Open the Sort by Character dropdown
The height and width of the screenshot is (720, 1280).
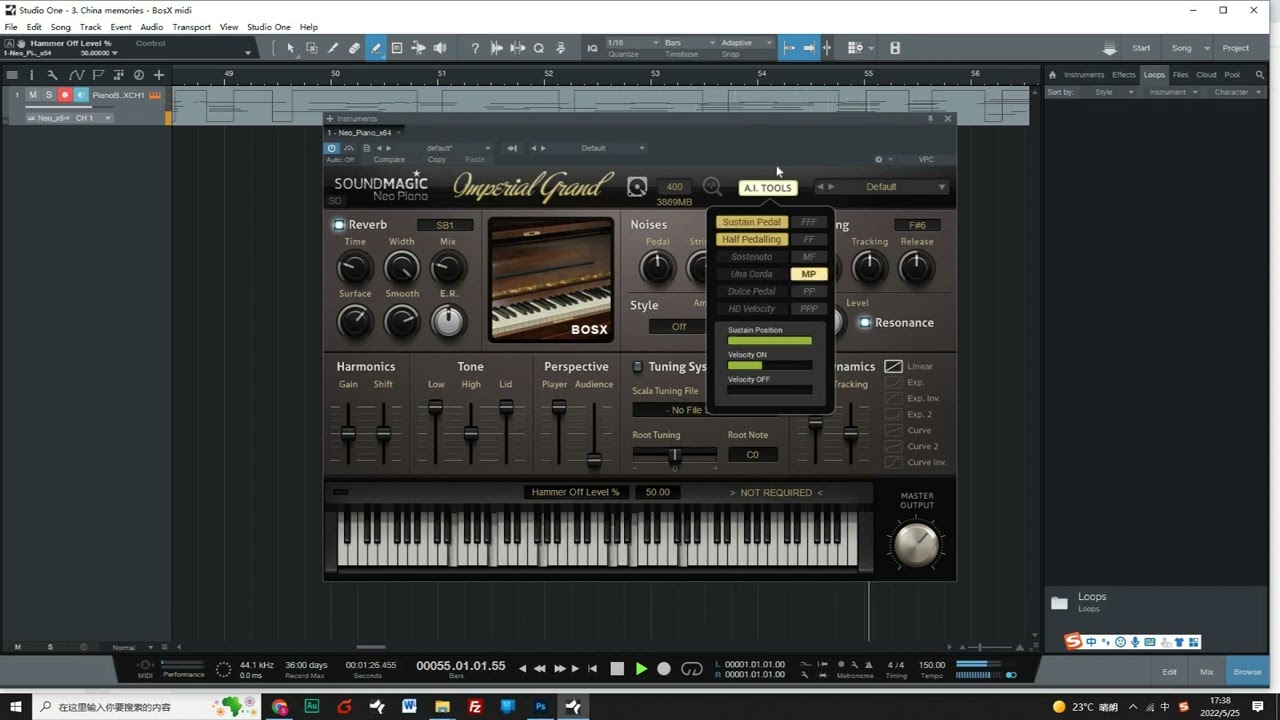[x=1237, y=92]
